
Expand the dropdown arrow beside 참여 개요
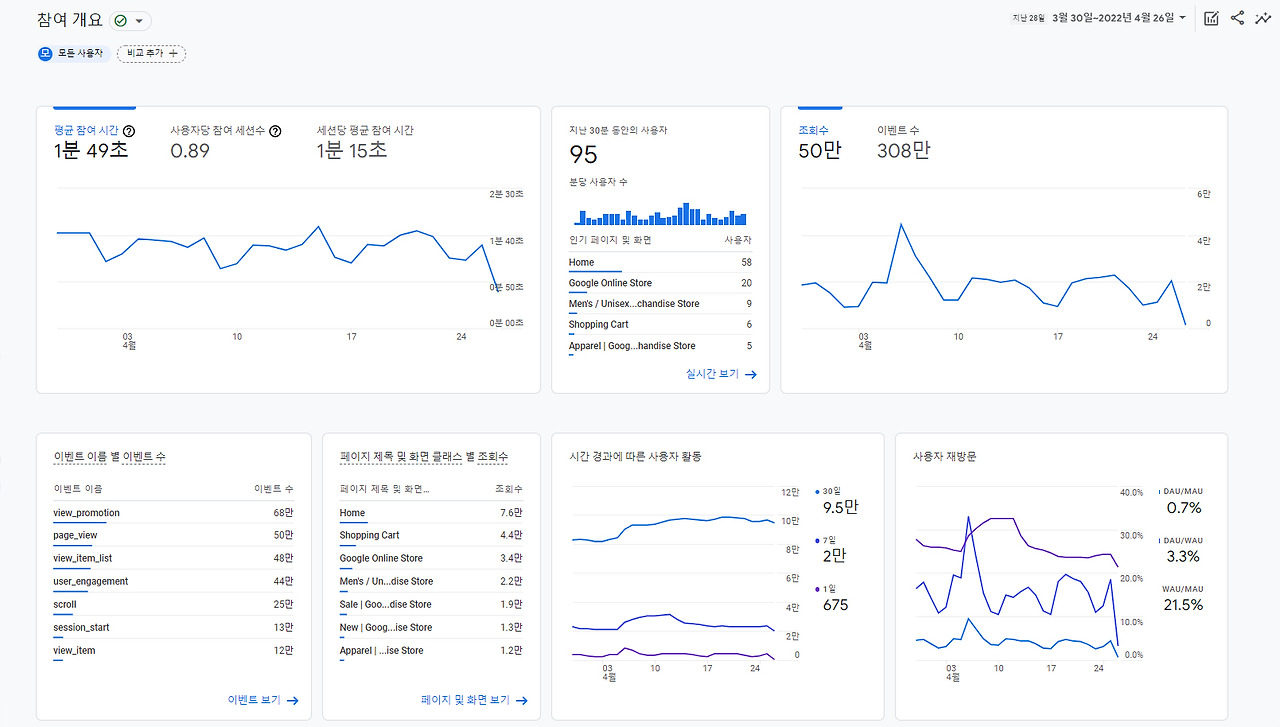[138, 18]
